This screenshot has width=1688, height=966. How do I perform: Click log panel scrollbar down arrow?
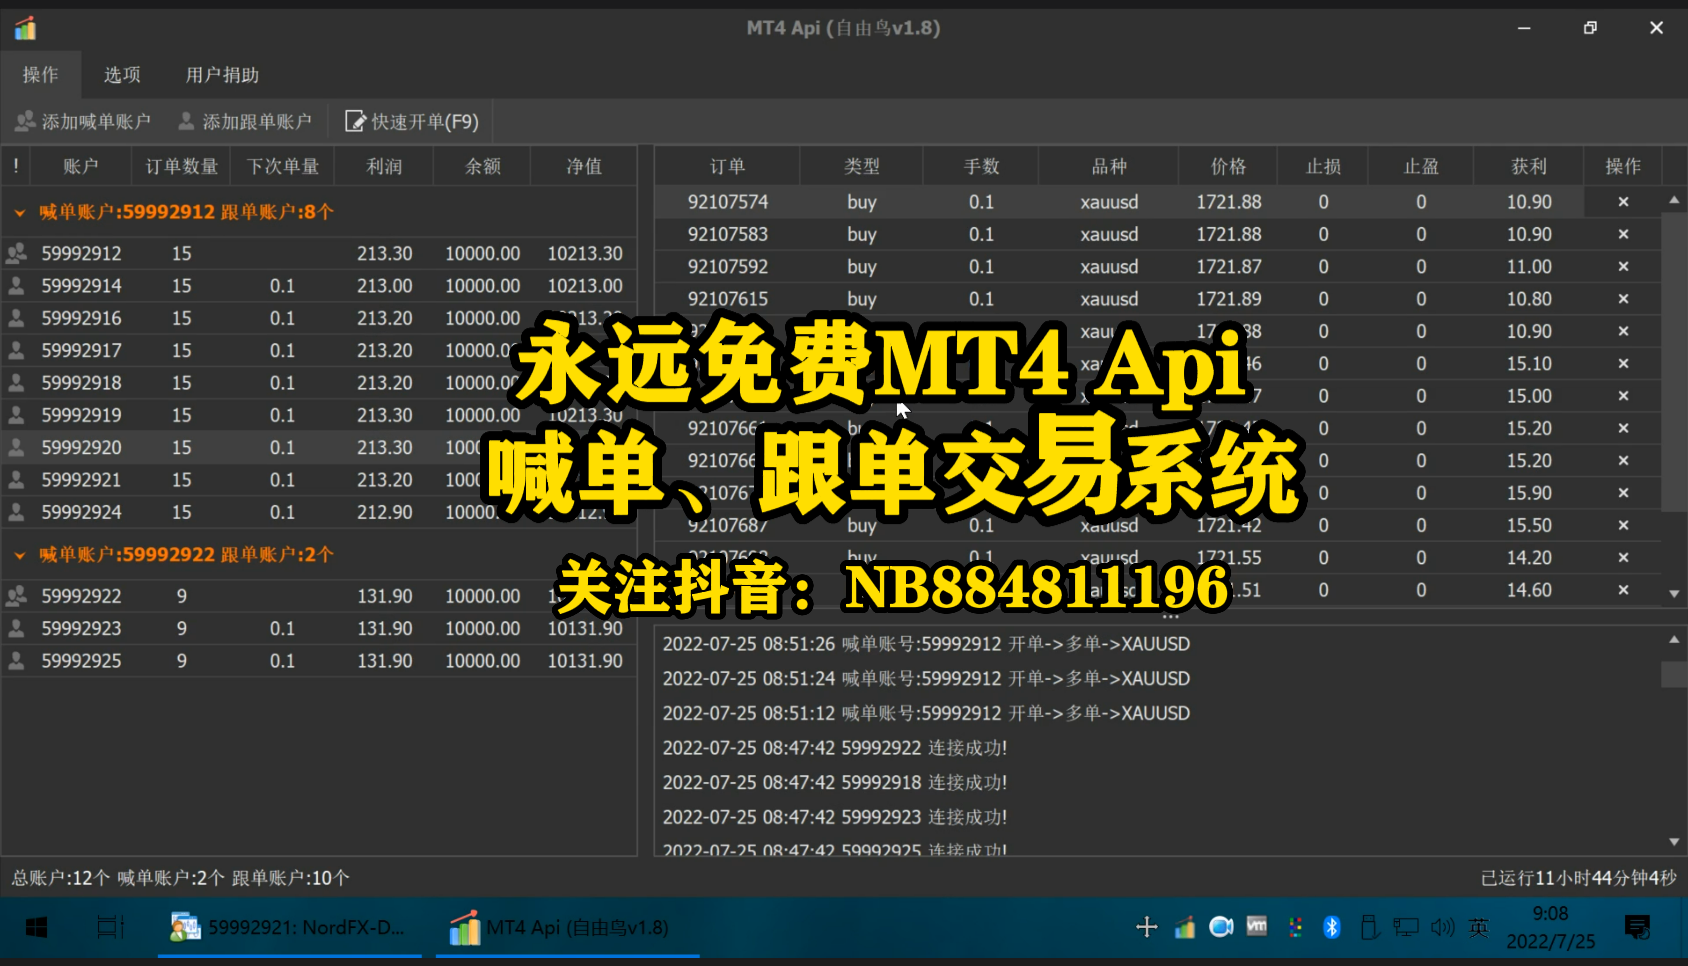click(1674, 842)
